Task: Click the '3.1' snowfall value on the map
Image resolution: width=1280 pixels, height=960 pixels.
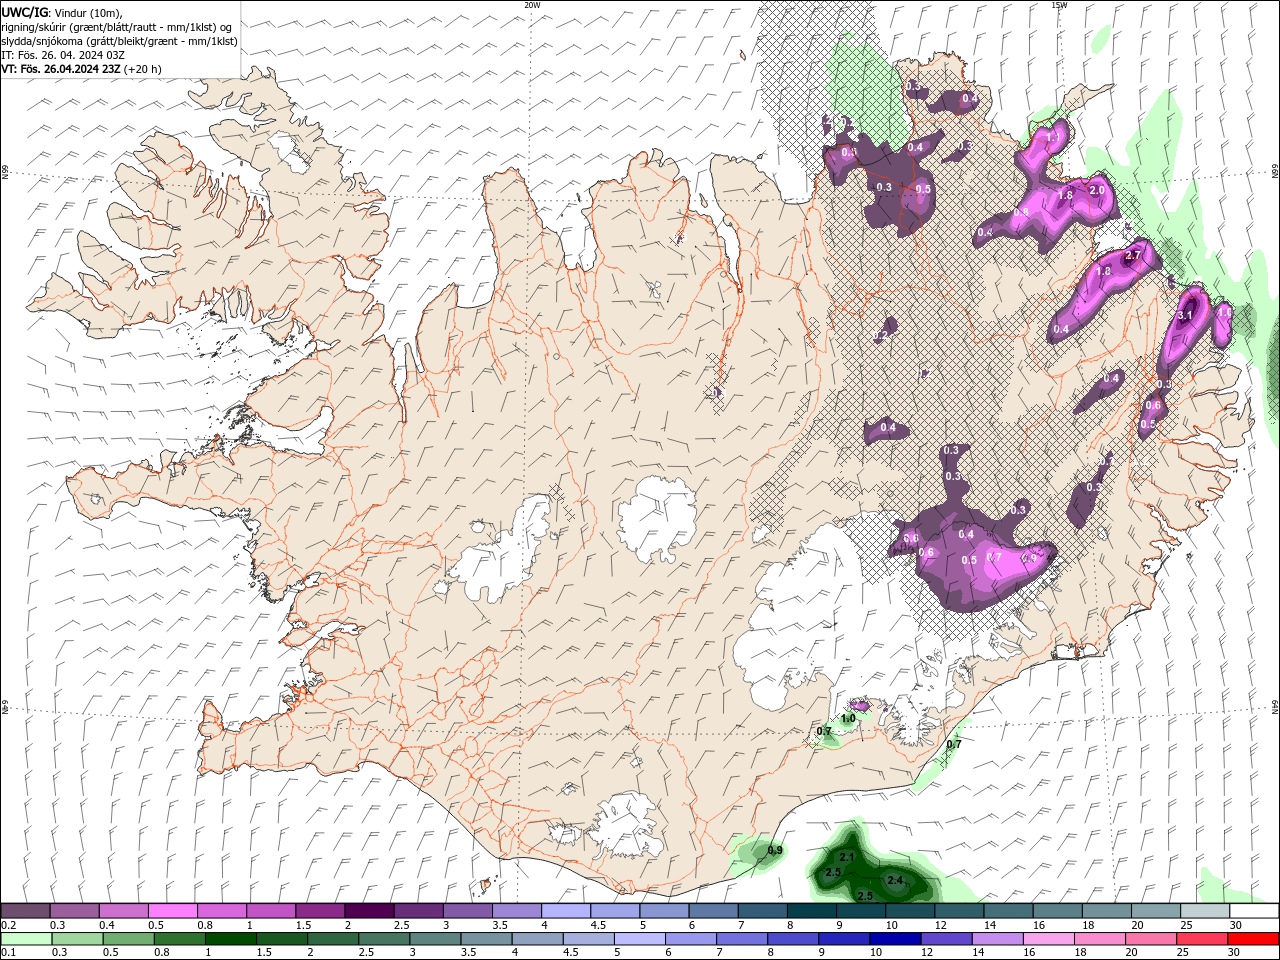Action: pos(1186,315)
